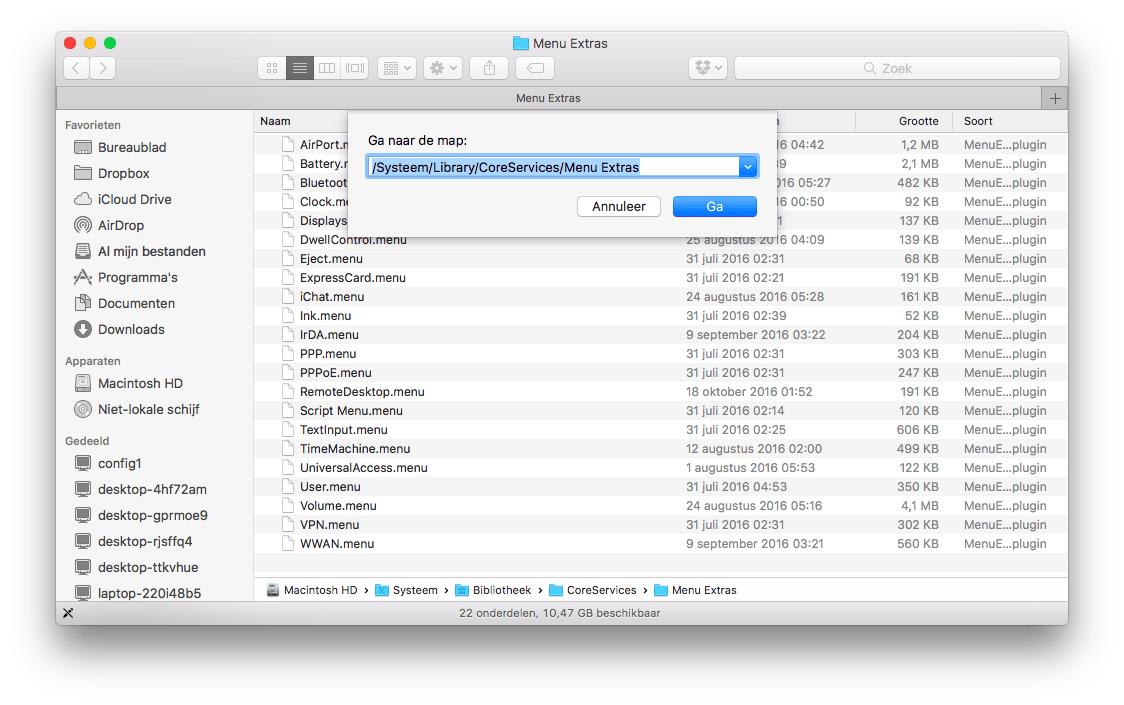Select the VPN.menu file
The image size is (1124, 705).
[329, 525]
